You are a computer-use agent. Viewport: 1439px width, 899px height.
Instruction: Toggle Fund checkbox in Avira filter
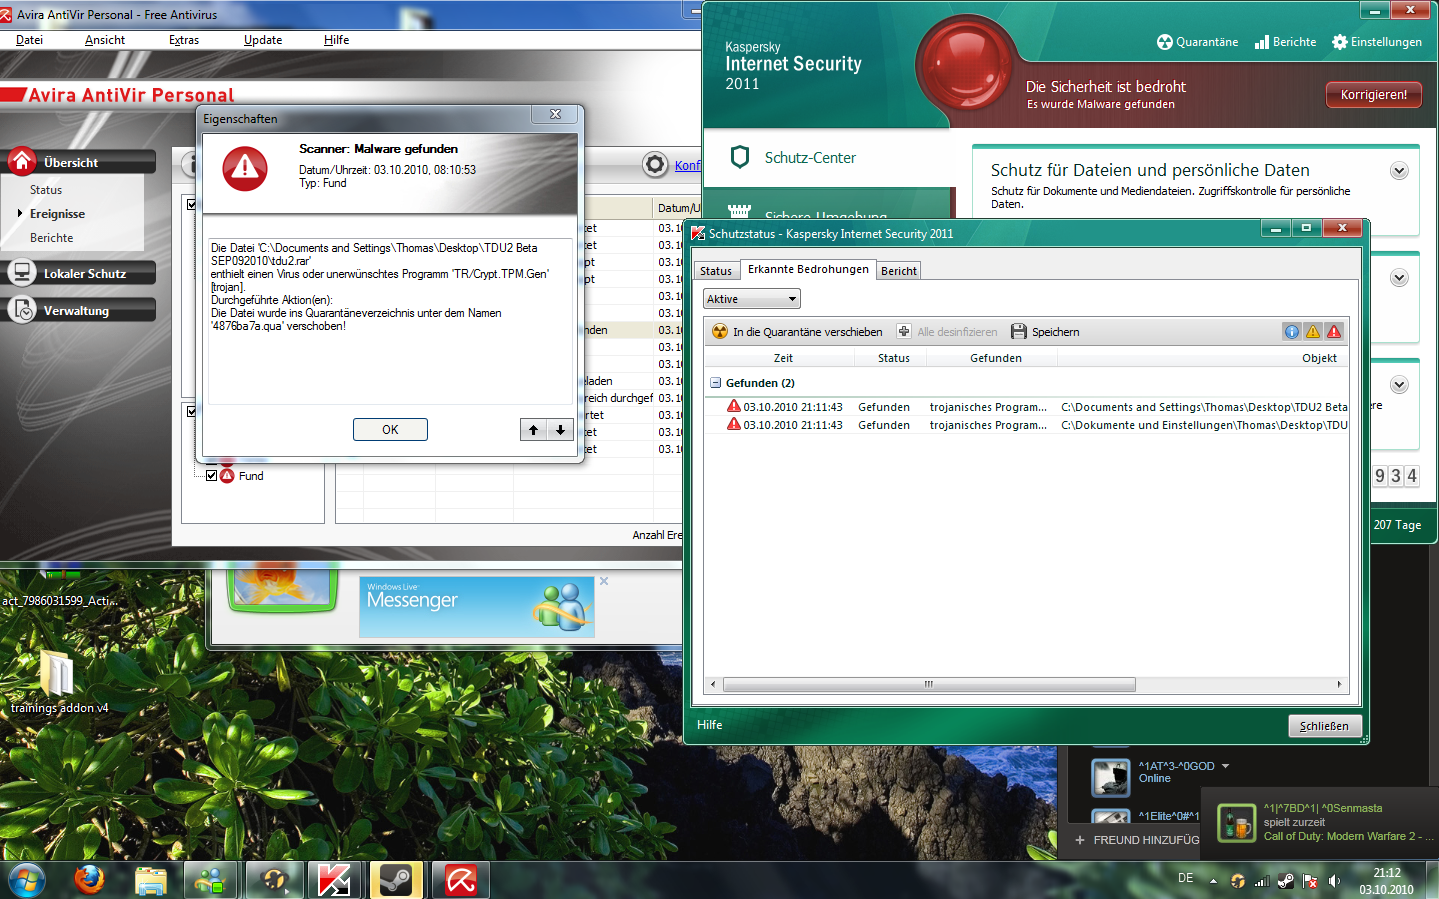pyautogui.click(x=211, y=476)
